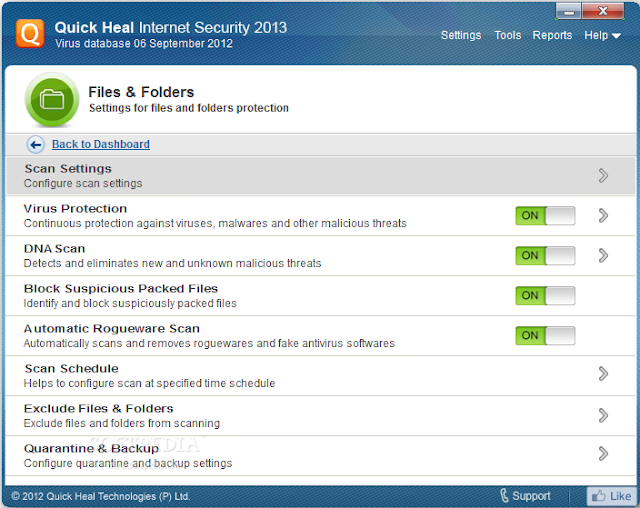Select the Reports menu item
The width and height of the screenshot is (640, 508).
[552, 35]
